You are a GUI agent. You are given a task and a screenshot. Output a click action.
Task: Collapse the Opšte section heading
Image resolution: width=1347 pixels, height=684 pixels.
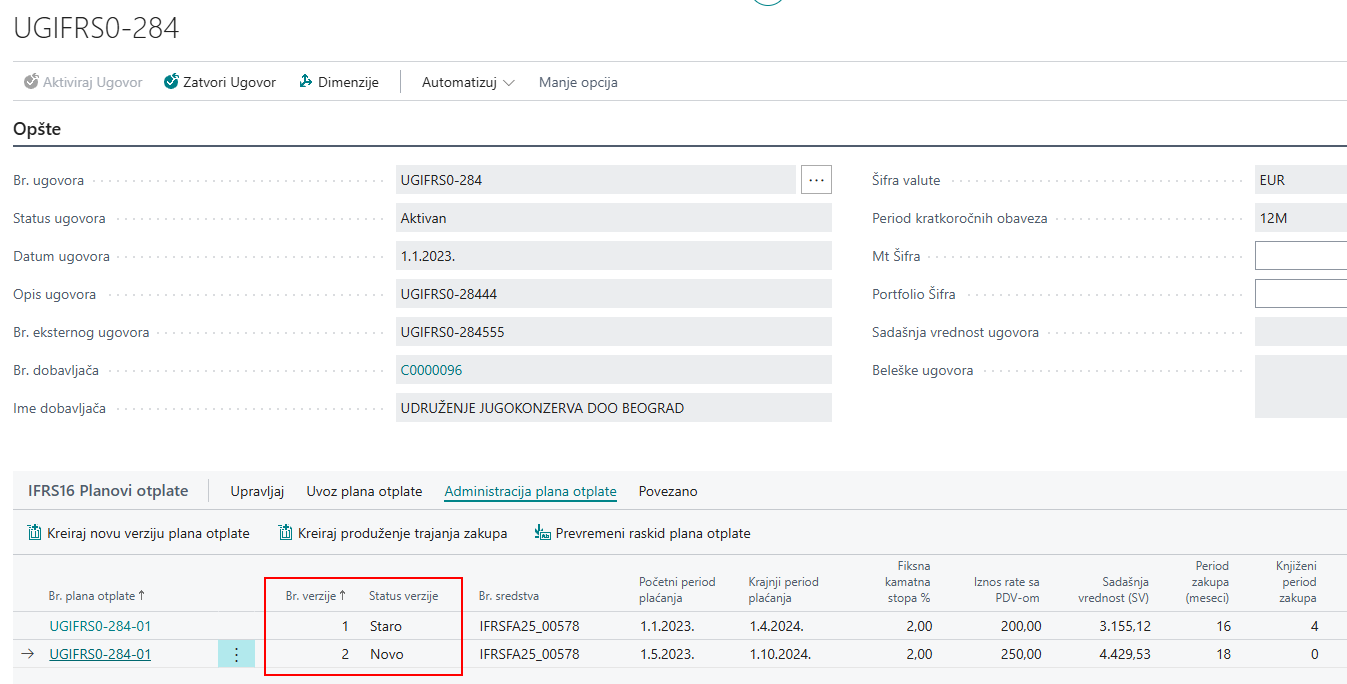[x=37, y=129]
